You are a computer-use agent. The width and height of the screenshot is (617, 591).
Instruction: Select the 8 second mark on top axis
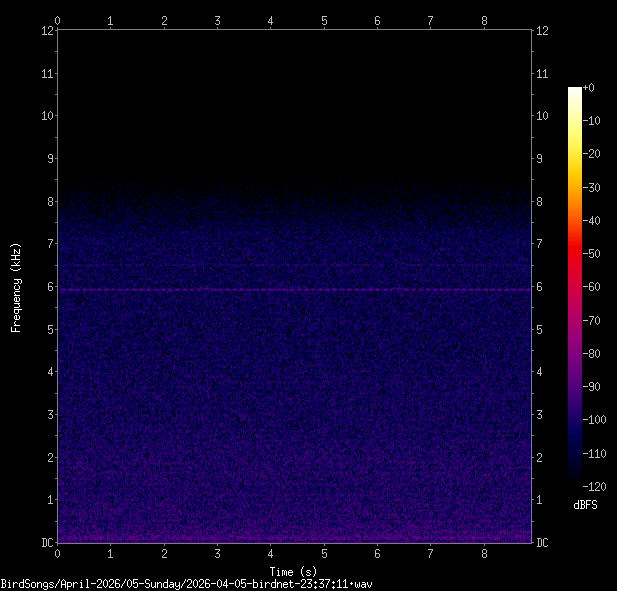coord(484,19)
